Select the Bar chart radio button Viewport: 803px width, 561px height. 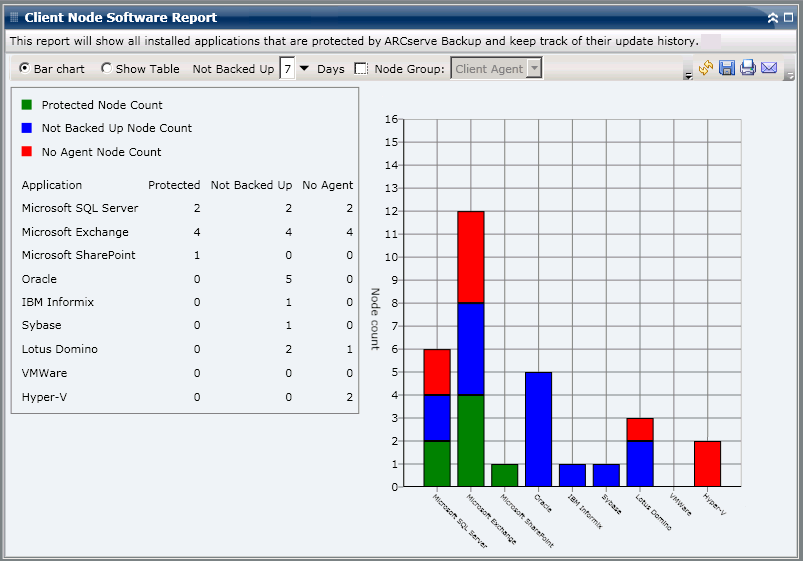24,68
